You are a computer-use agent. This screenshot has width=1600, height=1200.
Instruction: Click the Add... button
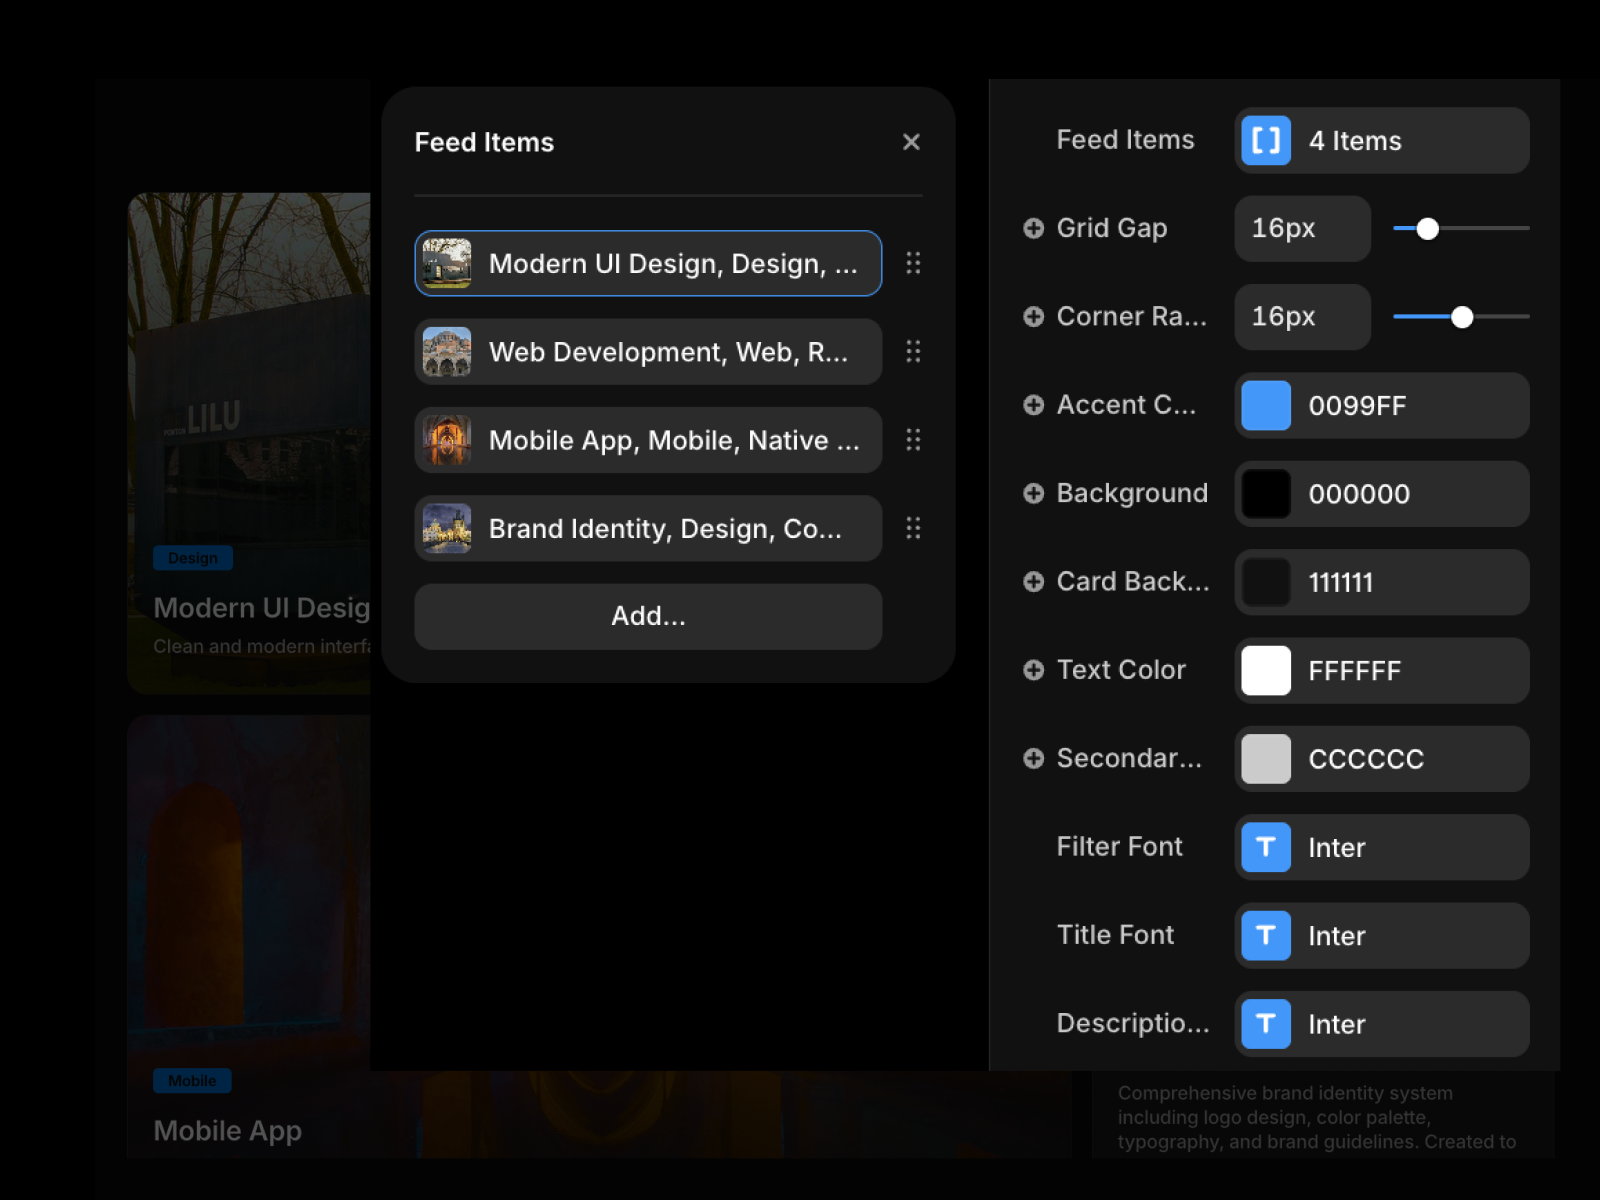[648, 616]
